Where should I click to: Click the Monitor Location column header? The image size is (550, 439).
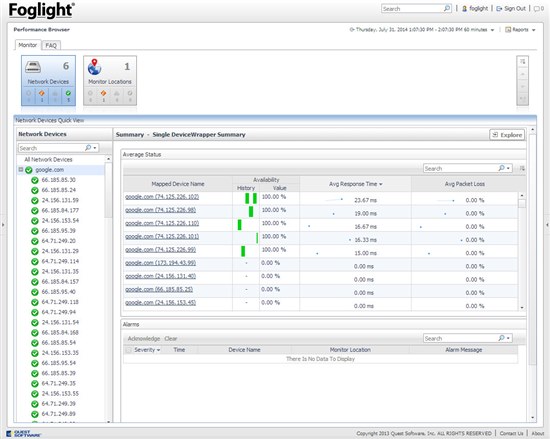point(350,350)
